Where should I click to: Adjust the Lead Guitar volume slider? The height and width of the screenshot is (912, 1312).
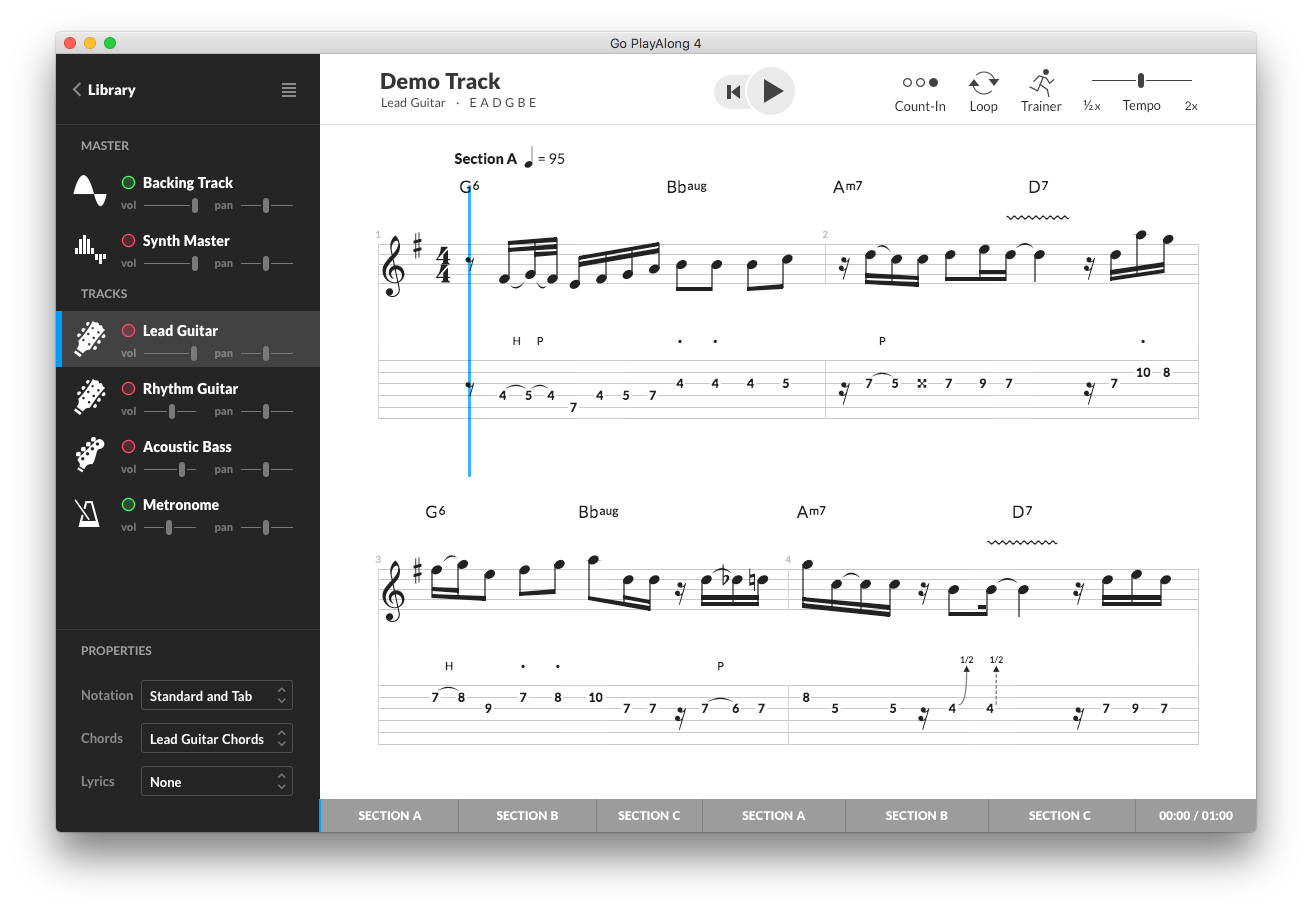point(172,354)
